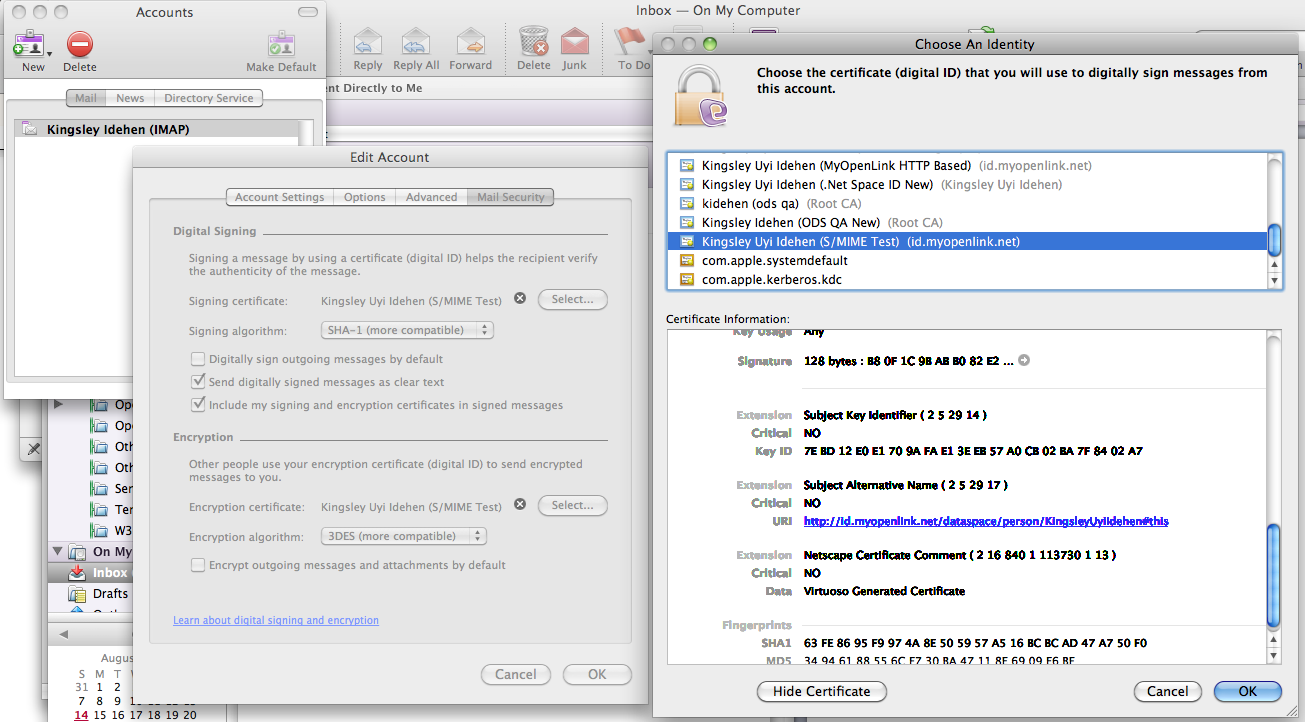Click the trash Delete icon in Inbox toolbar
The image size is (1305, 722).
click(534, 43)
